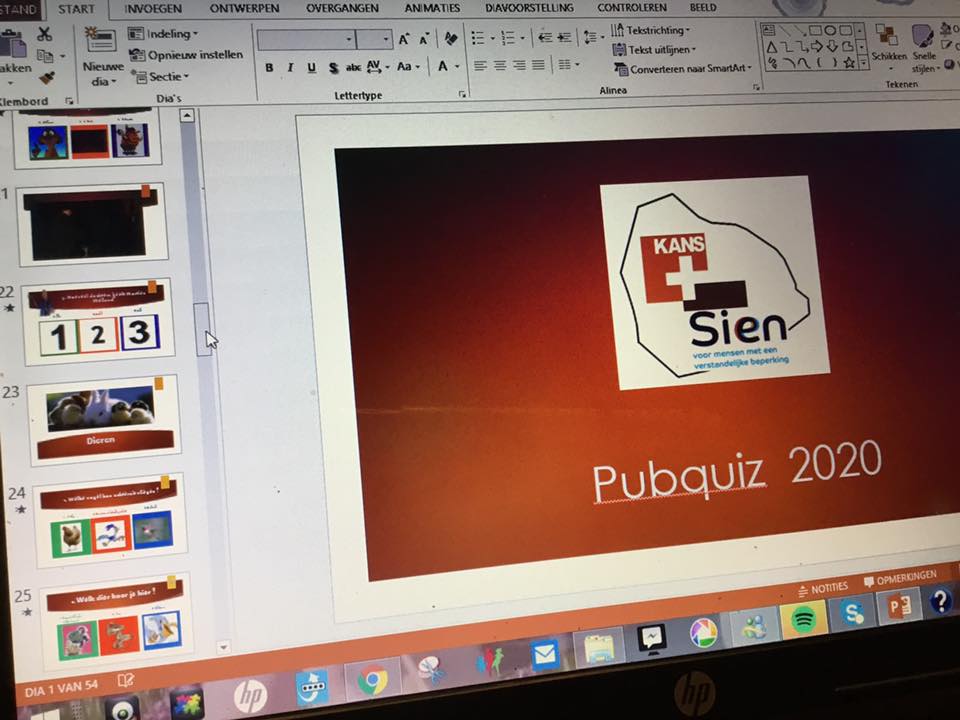Select slide 24 thumbnail with chicken
The width and height of the screenshot is (960, 720).
[110, 520]
